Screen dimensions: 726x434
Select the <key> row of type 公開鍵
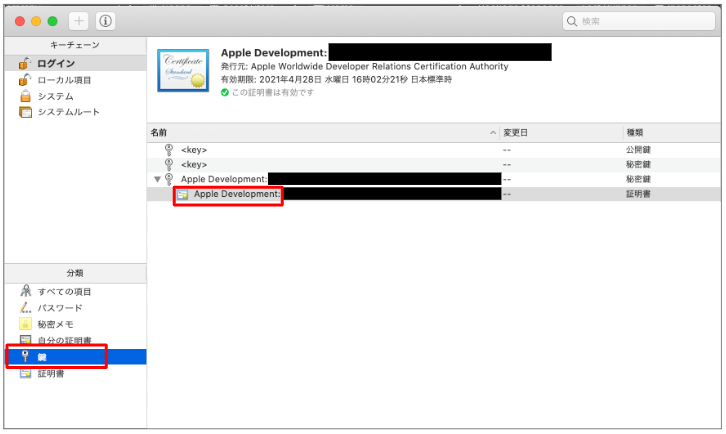434,150
